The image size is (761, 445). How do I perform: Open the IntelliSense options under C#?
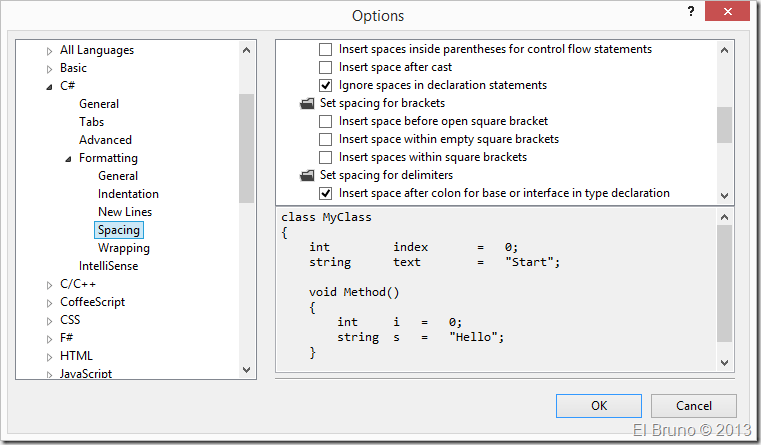108,266
